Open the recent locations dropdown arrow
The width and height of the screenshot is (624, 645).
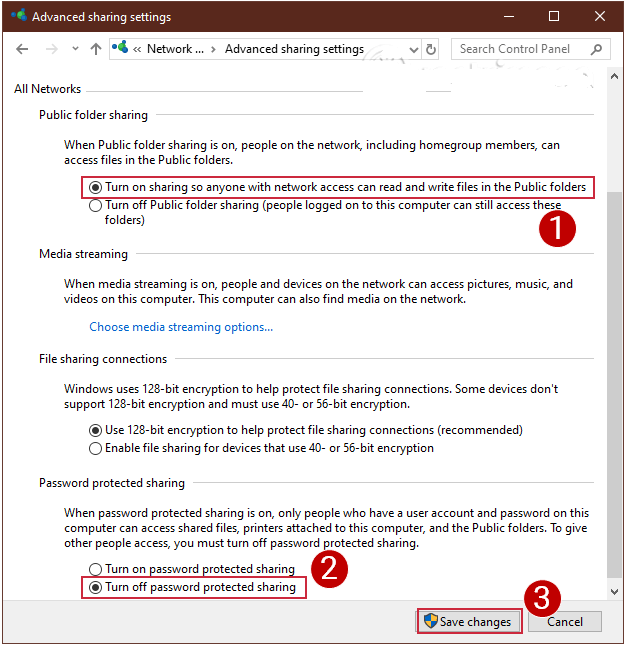pos(75,49)
